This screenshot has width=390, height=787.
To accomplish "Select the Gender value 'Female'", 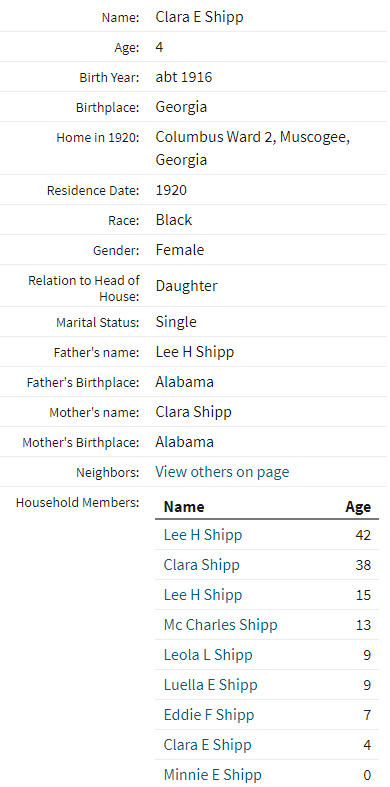I will point(180,249).
